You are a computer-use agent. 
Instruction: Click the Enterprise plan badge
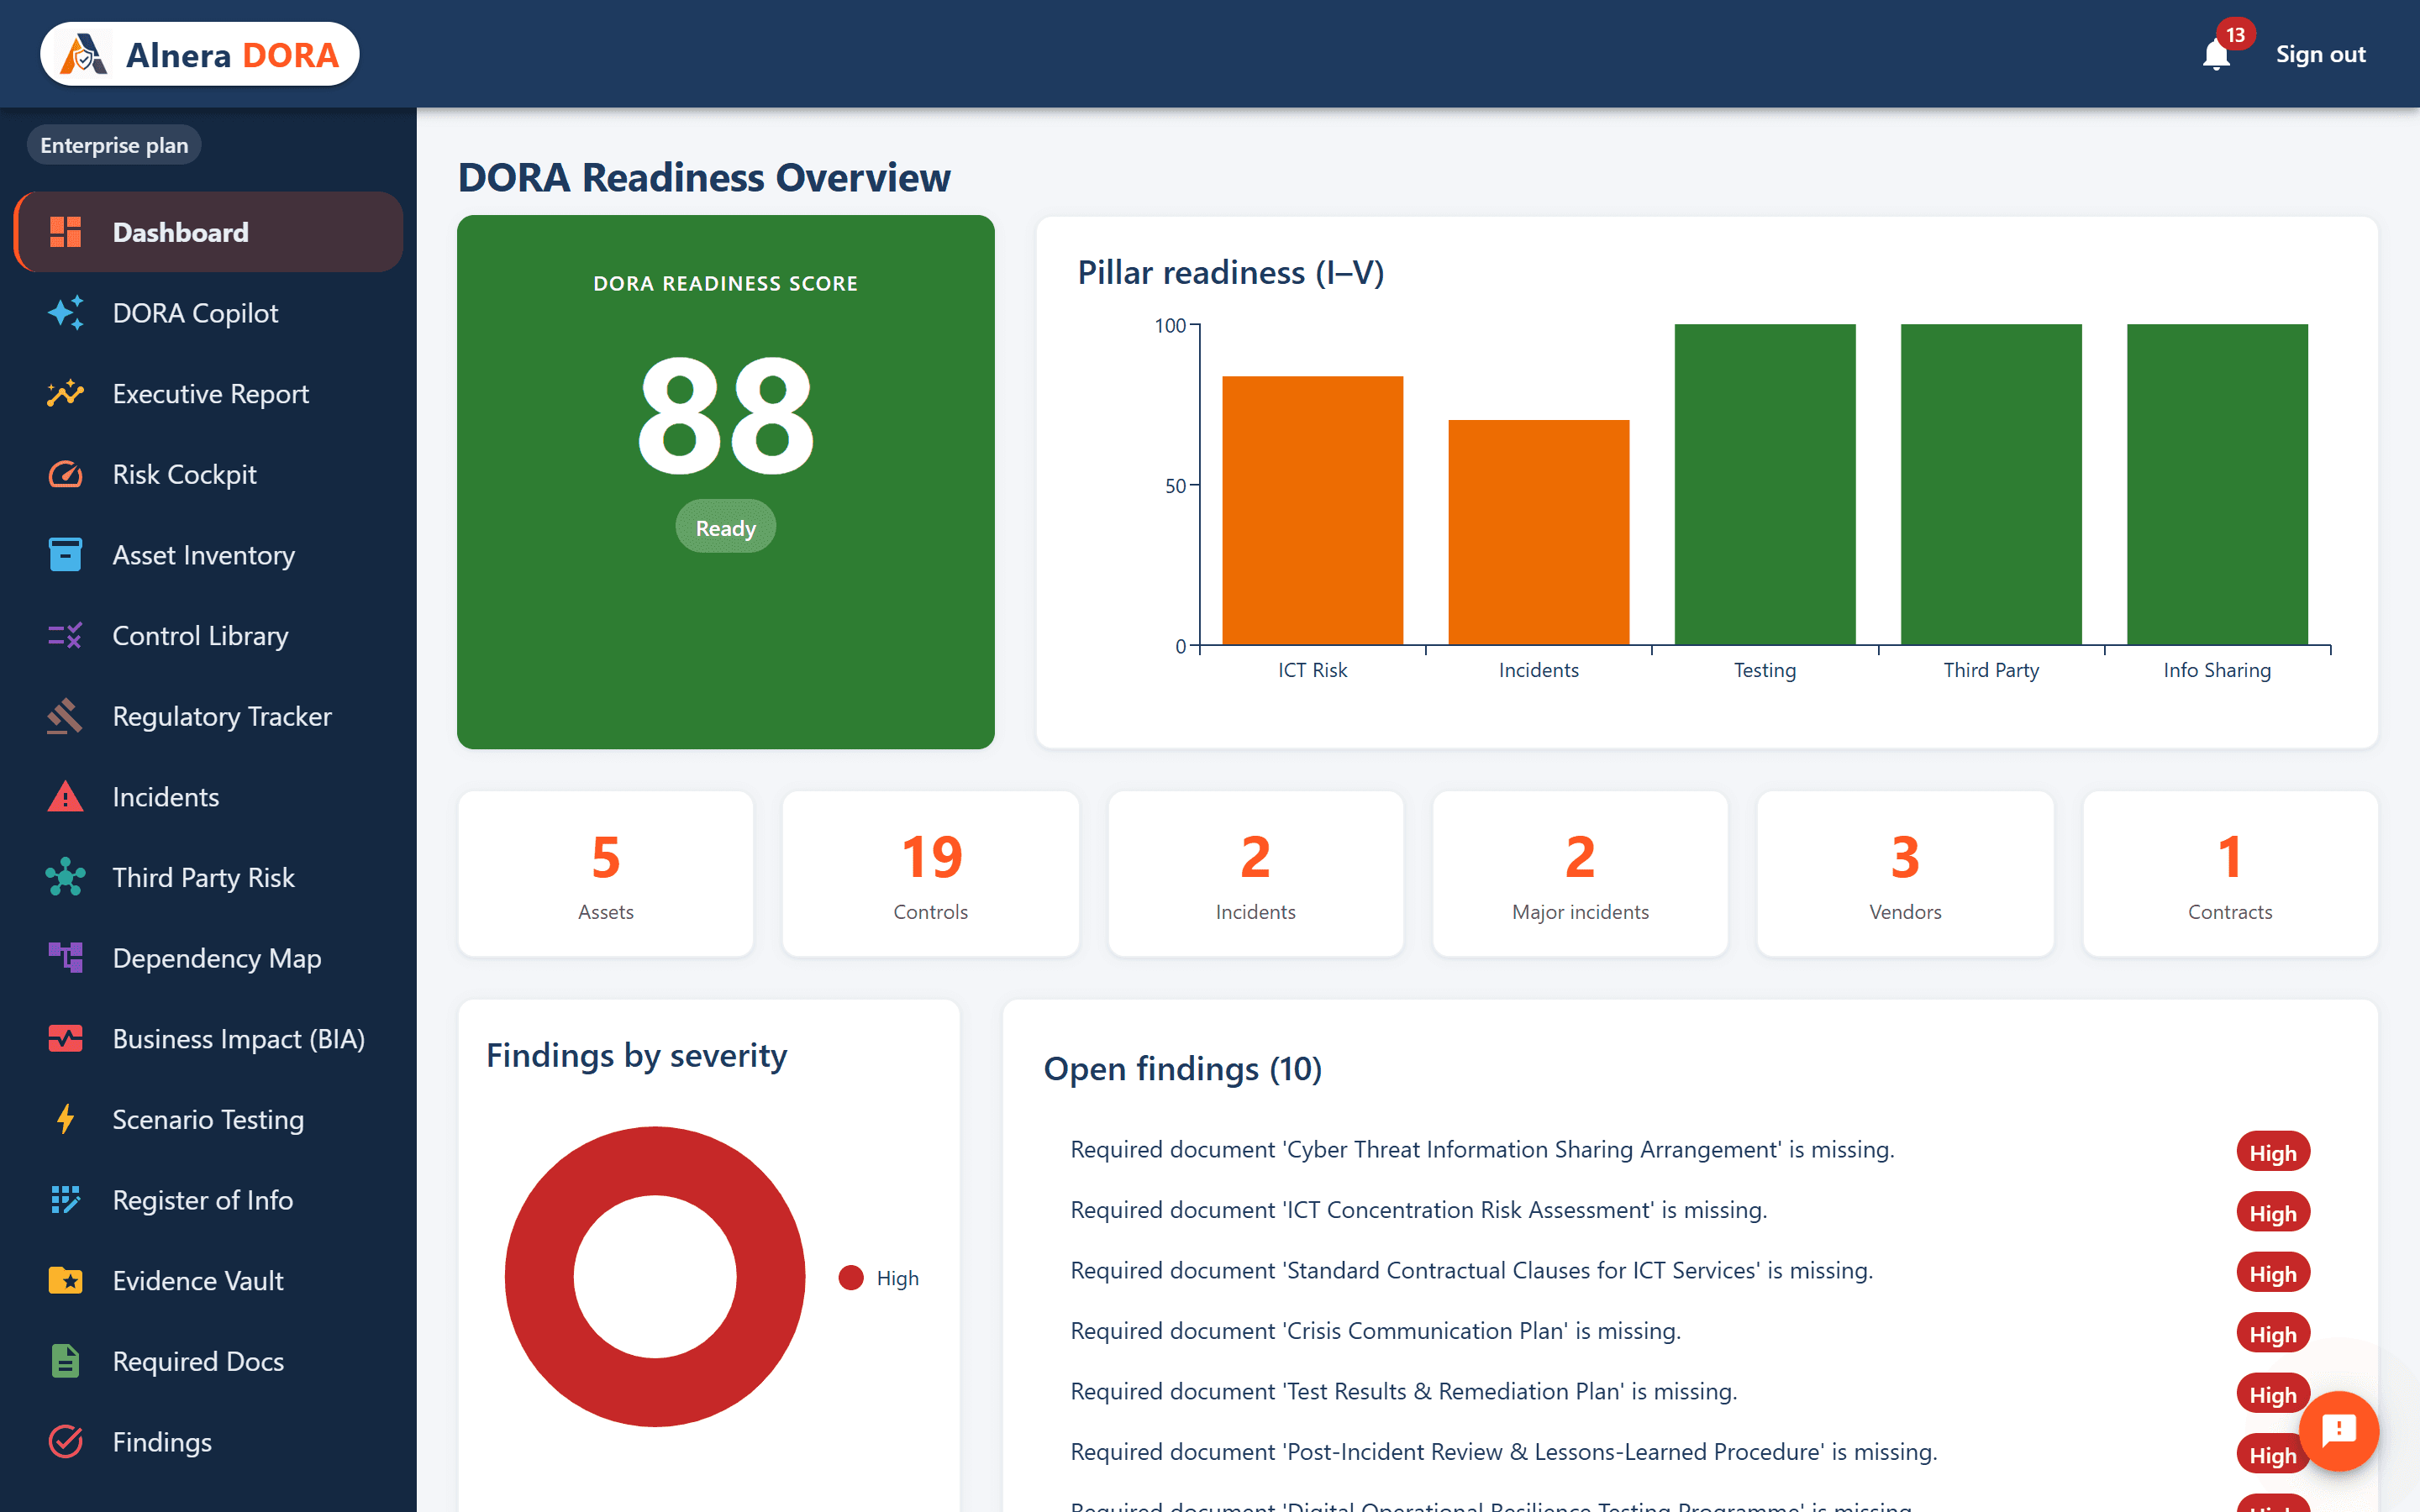pyautogui.click(x=114, y=145)
